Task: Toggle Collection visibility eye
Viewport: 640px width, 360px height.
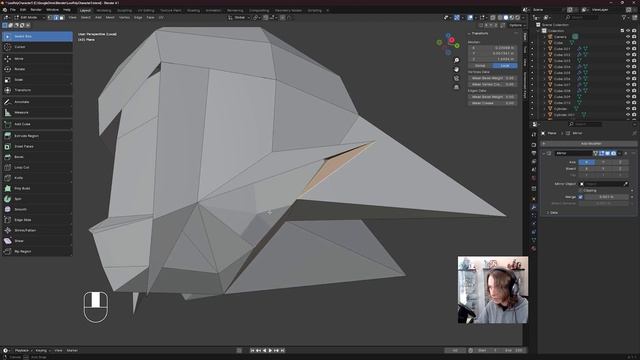Action: coord(628,31)
